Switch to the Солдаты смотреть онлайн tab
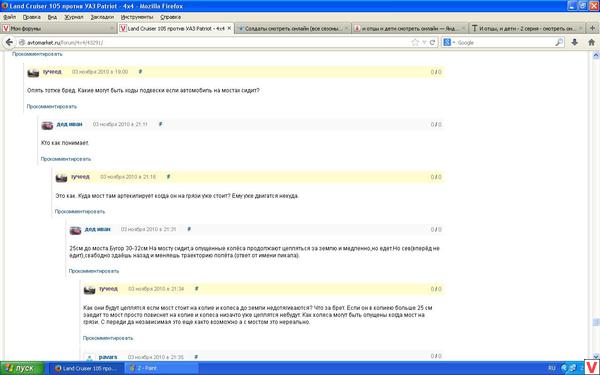The image size is (600, 375). tap(293, 28)
